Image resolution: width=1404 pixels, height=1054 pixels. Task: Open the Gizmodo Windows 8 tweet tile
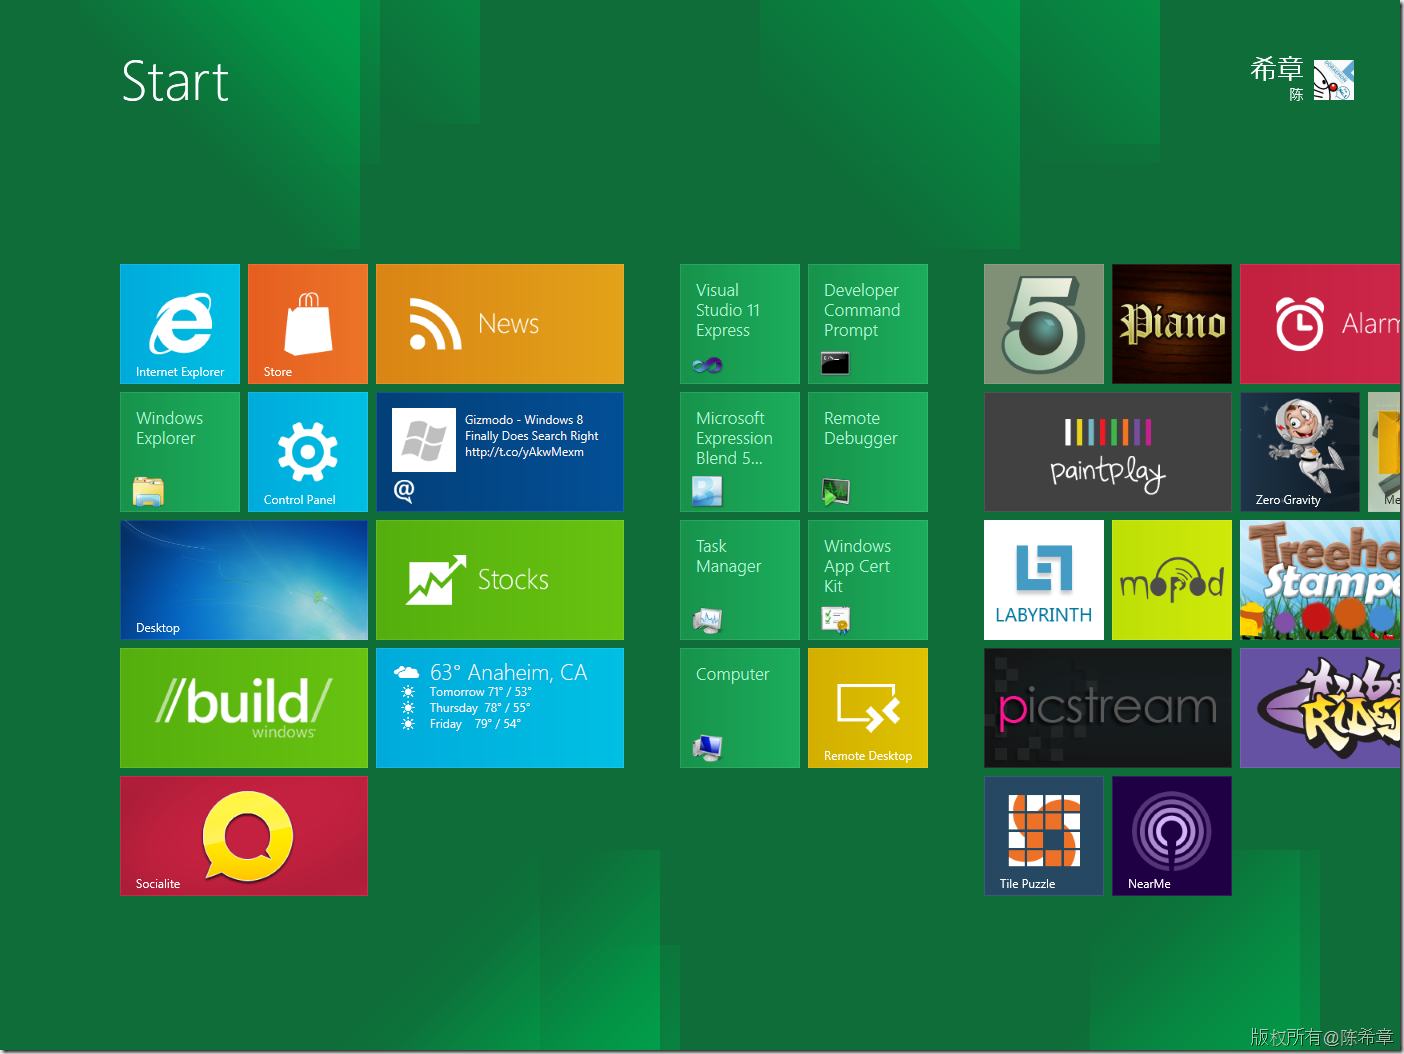pyautogui.click(x=500, y=452)
